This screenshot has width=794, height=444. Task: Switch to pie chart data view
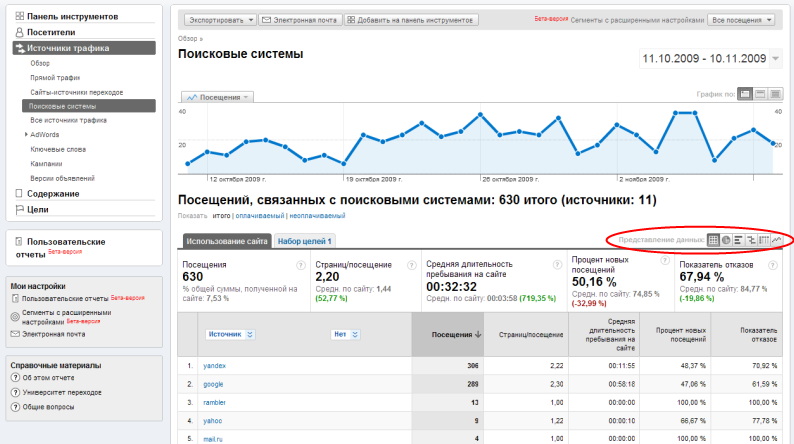[x=726, y=240]
